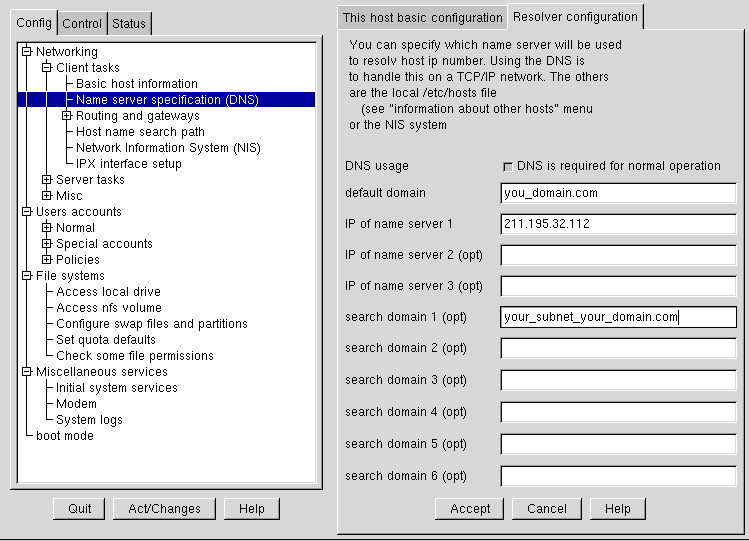Switch to the Control tab
This screenshot has width=749, height=541.
(82, 24)
